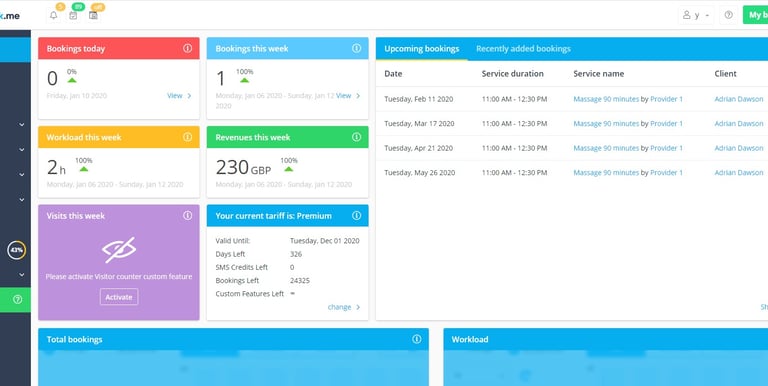Click the Client column header
Viewport: 768px width, 386px height.
point(725,73)
